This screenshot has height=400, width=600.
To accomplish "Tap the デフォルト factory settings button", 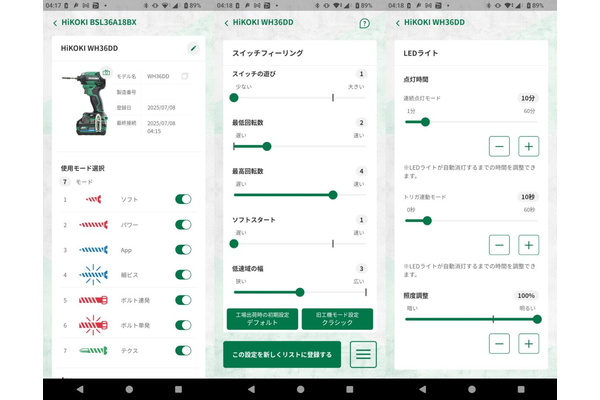I will pyautogui.click(x=262, y=319).
